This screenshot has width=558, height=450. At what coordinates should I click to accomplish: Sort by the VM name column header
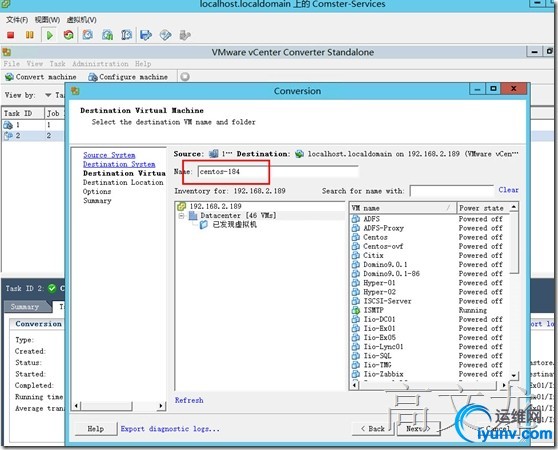coord(403,208)
